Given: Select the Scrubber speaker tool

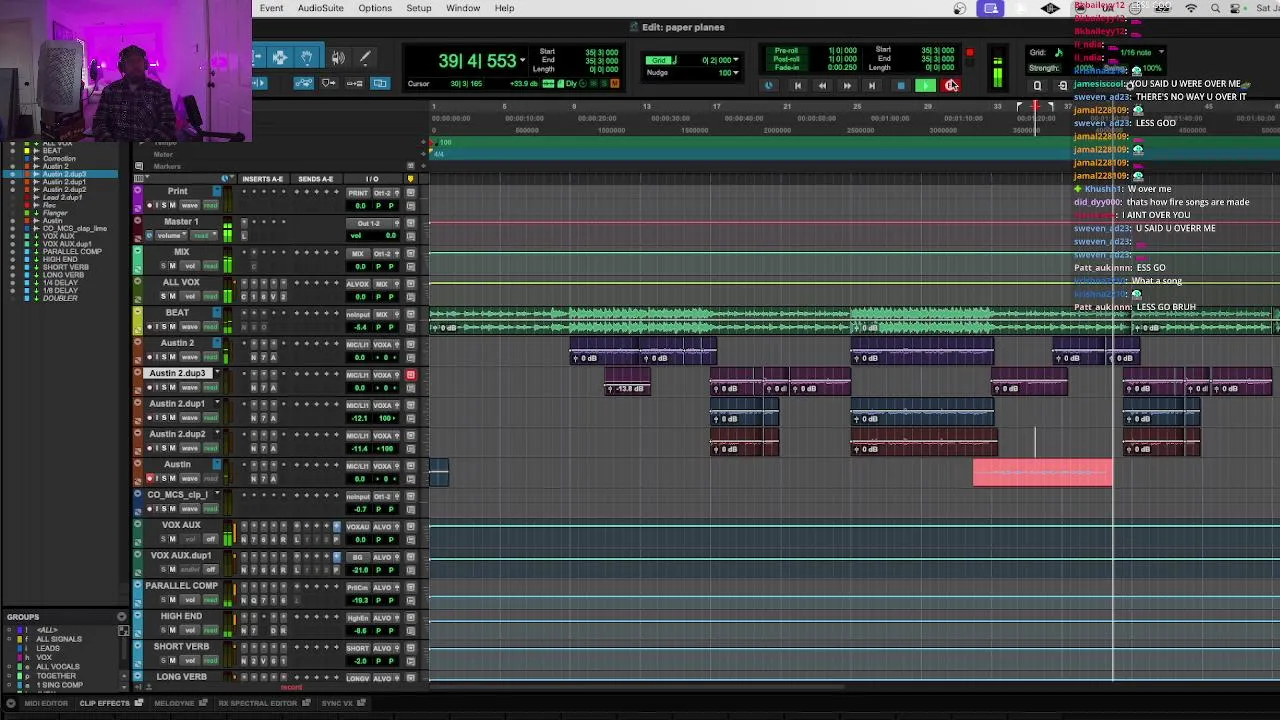Looking at the screenshot, I should point(338,58).
